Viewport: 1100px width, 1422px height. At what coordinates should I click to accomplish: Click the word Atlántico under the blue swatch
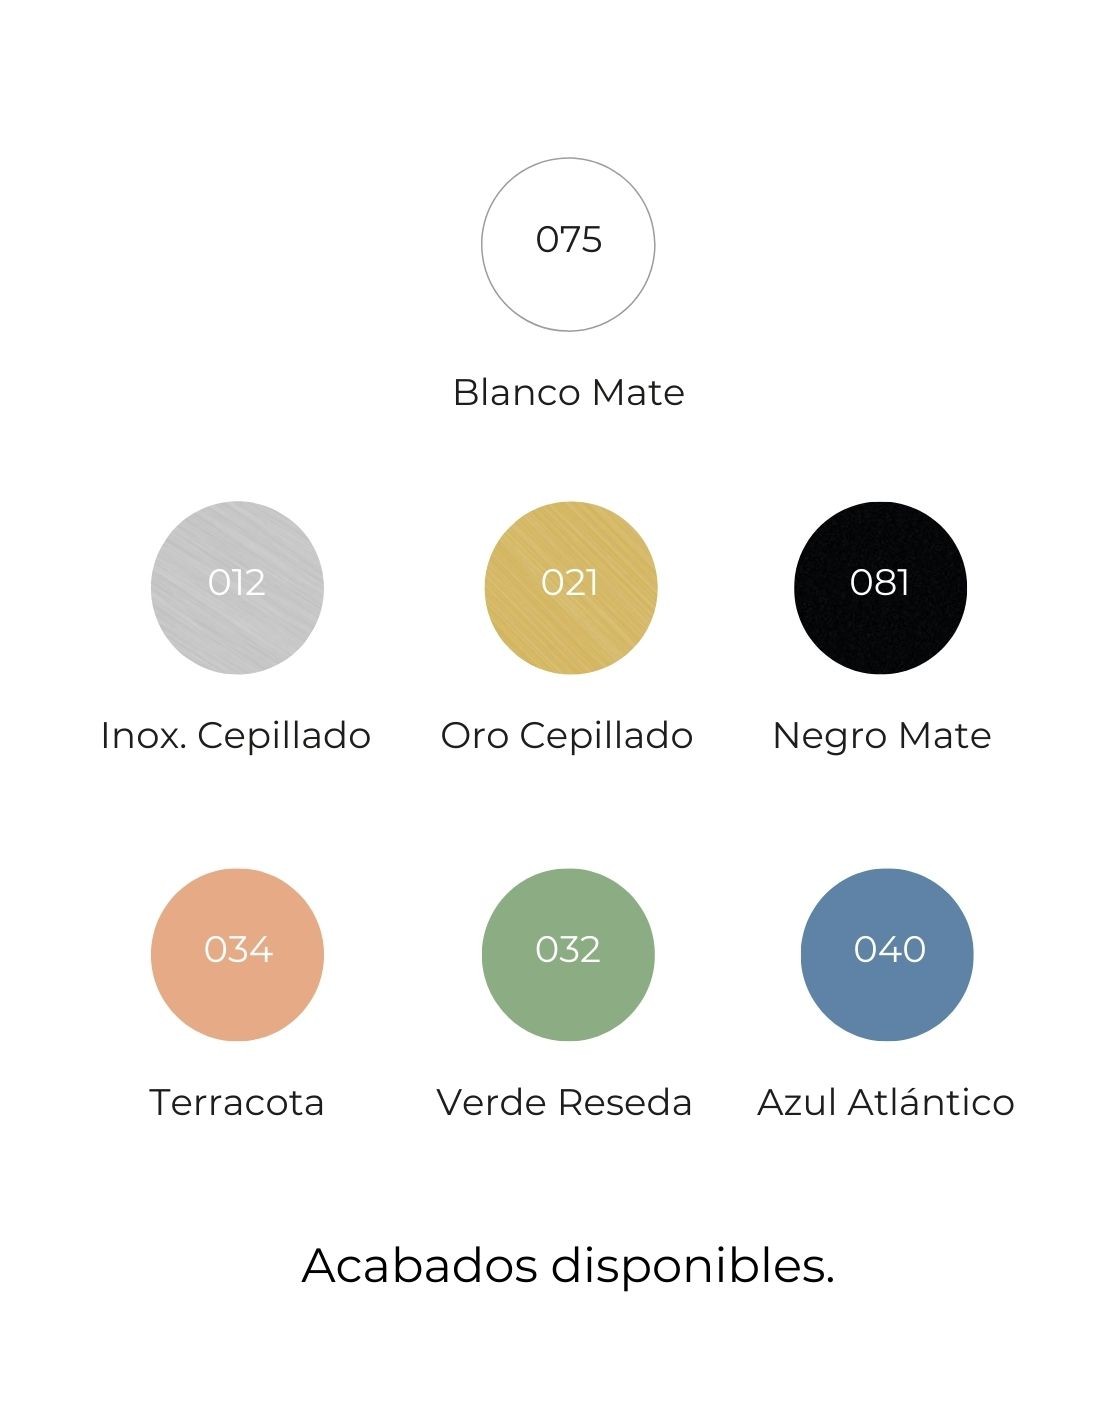(x=931, y=1102)
